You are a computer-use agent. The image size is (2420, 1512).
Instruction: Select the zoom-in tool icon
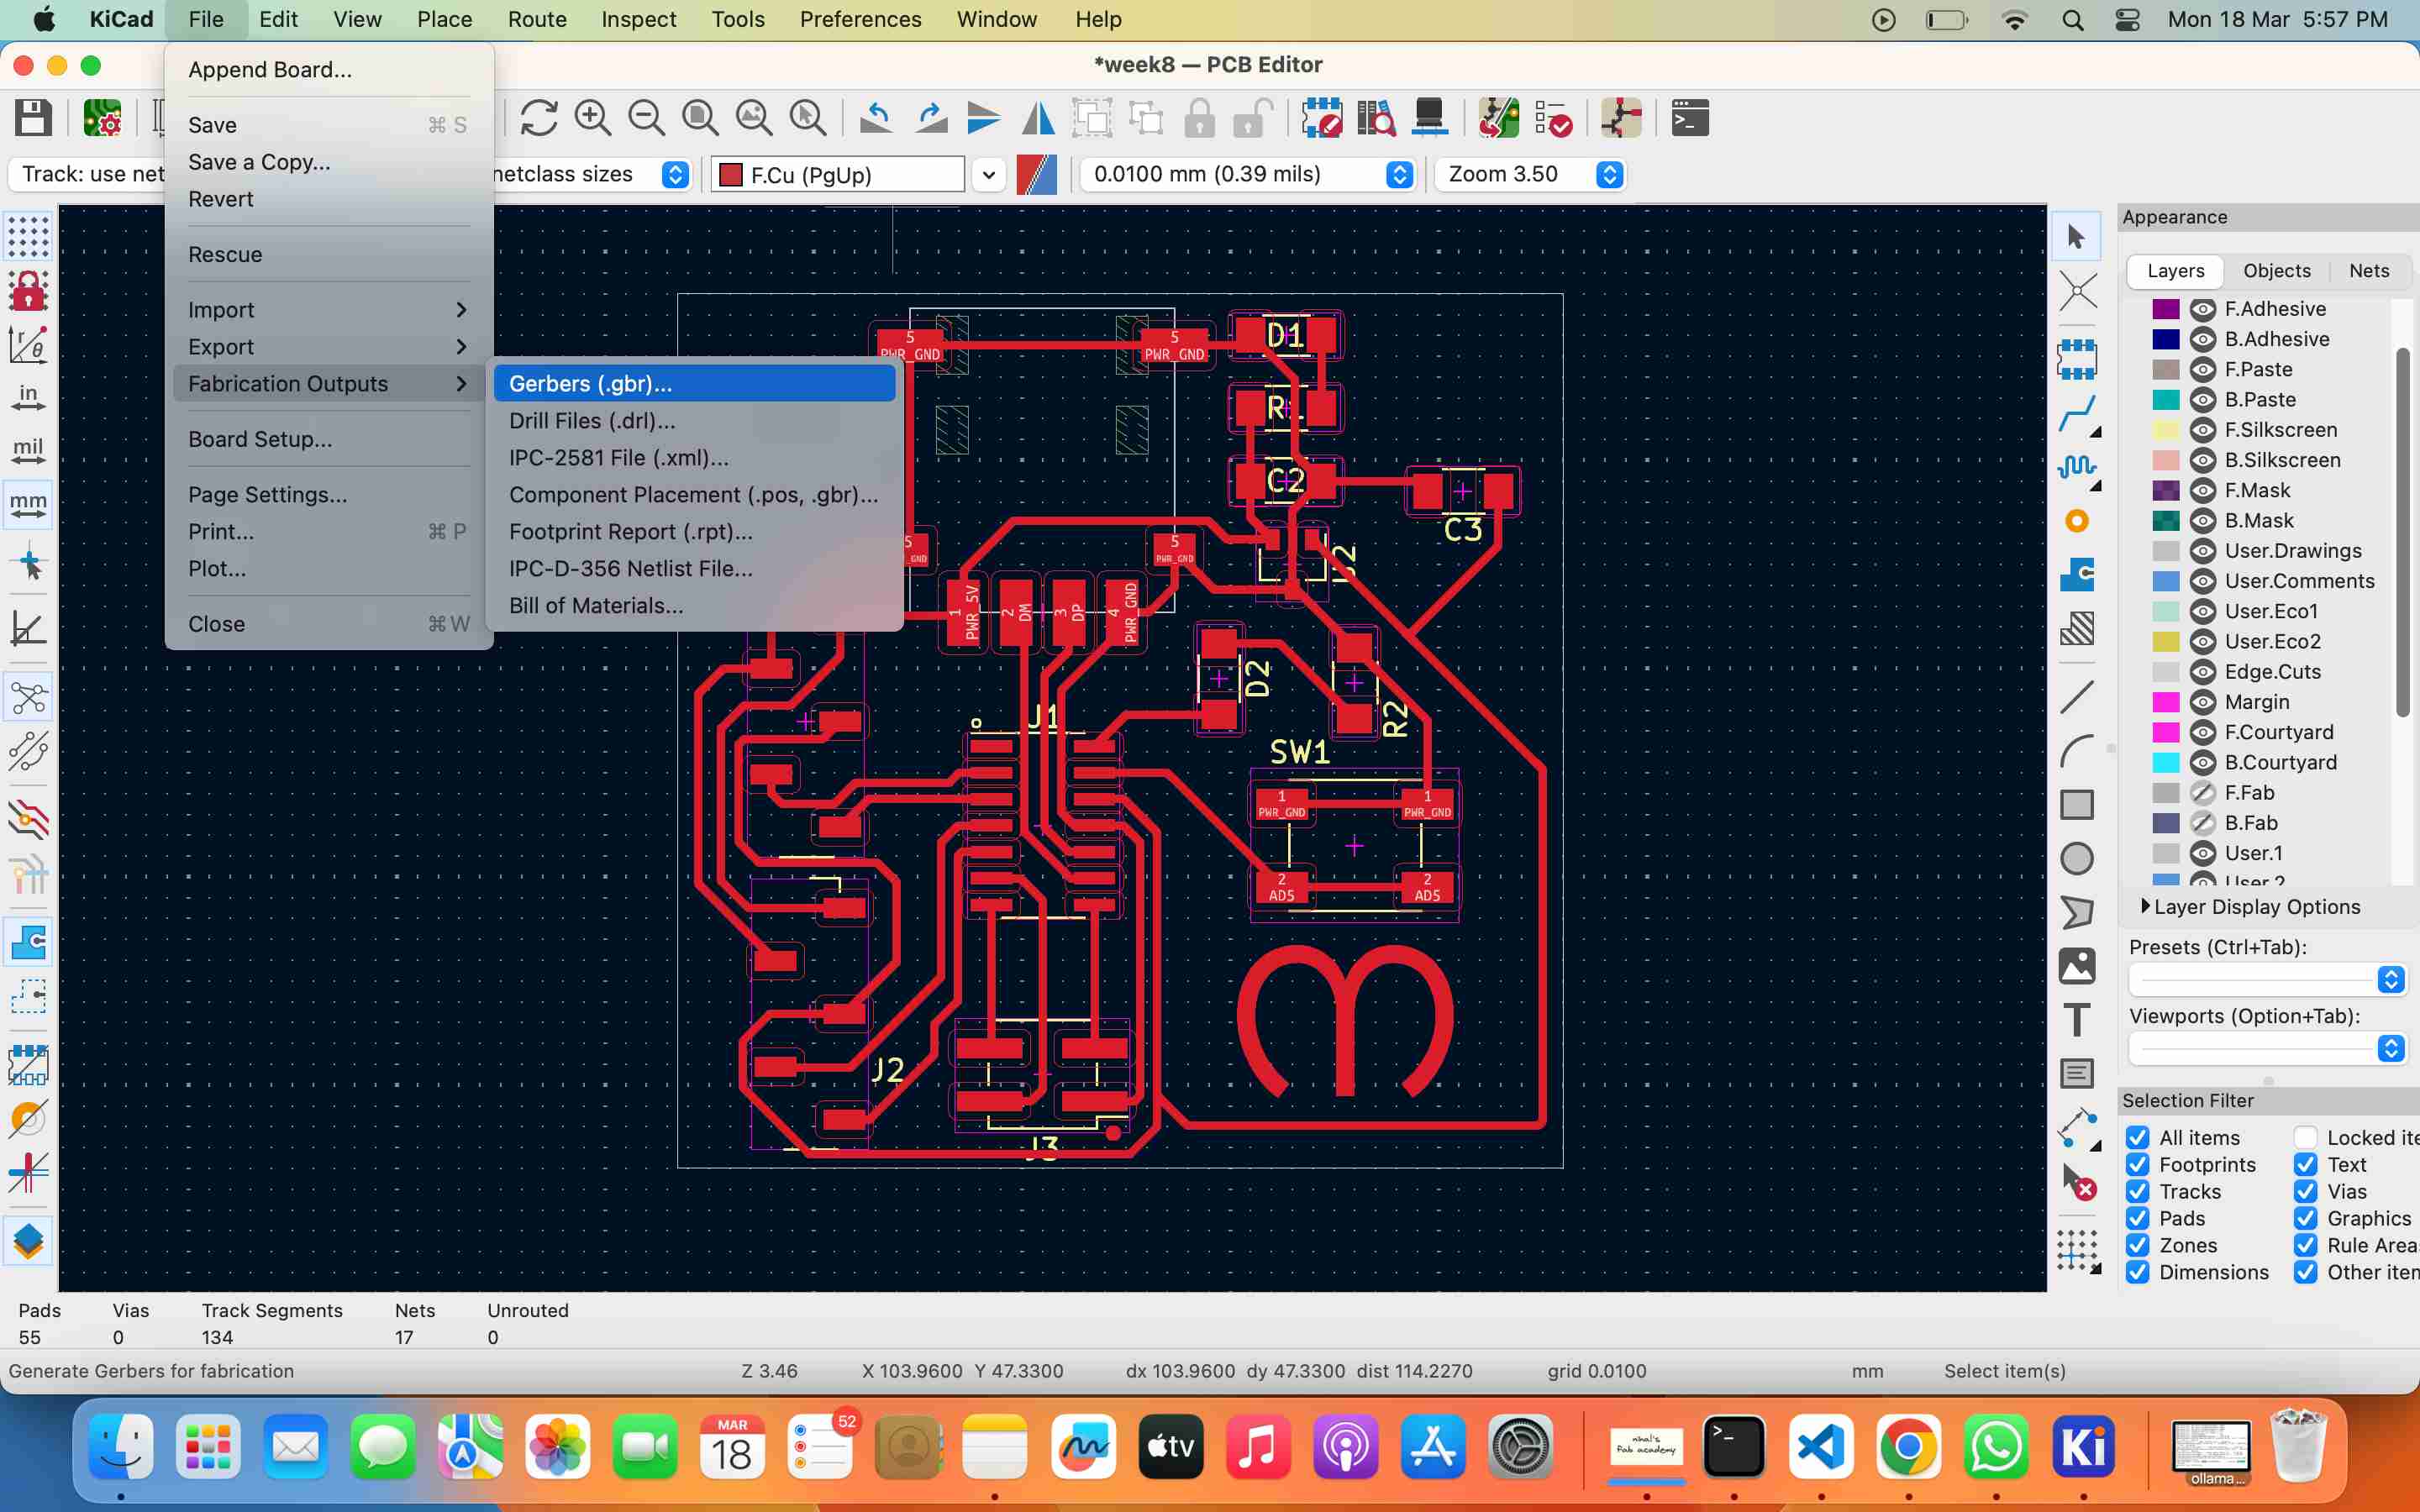coord(592,117)
